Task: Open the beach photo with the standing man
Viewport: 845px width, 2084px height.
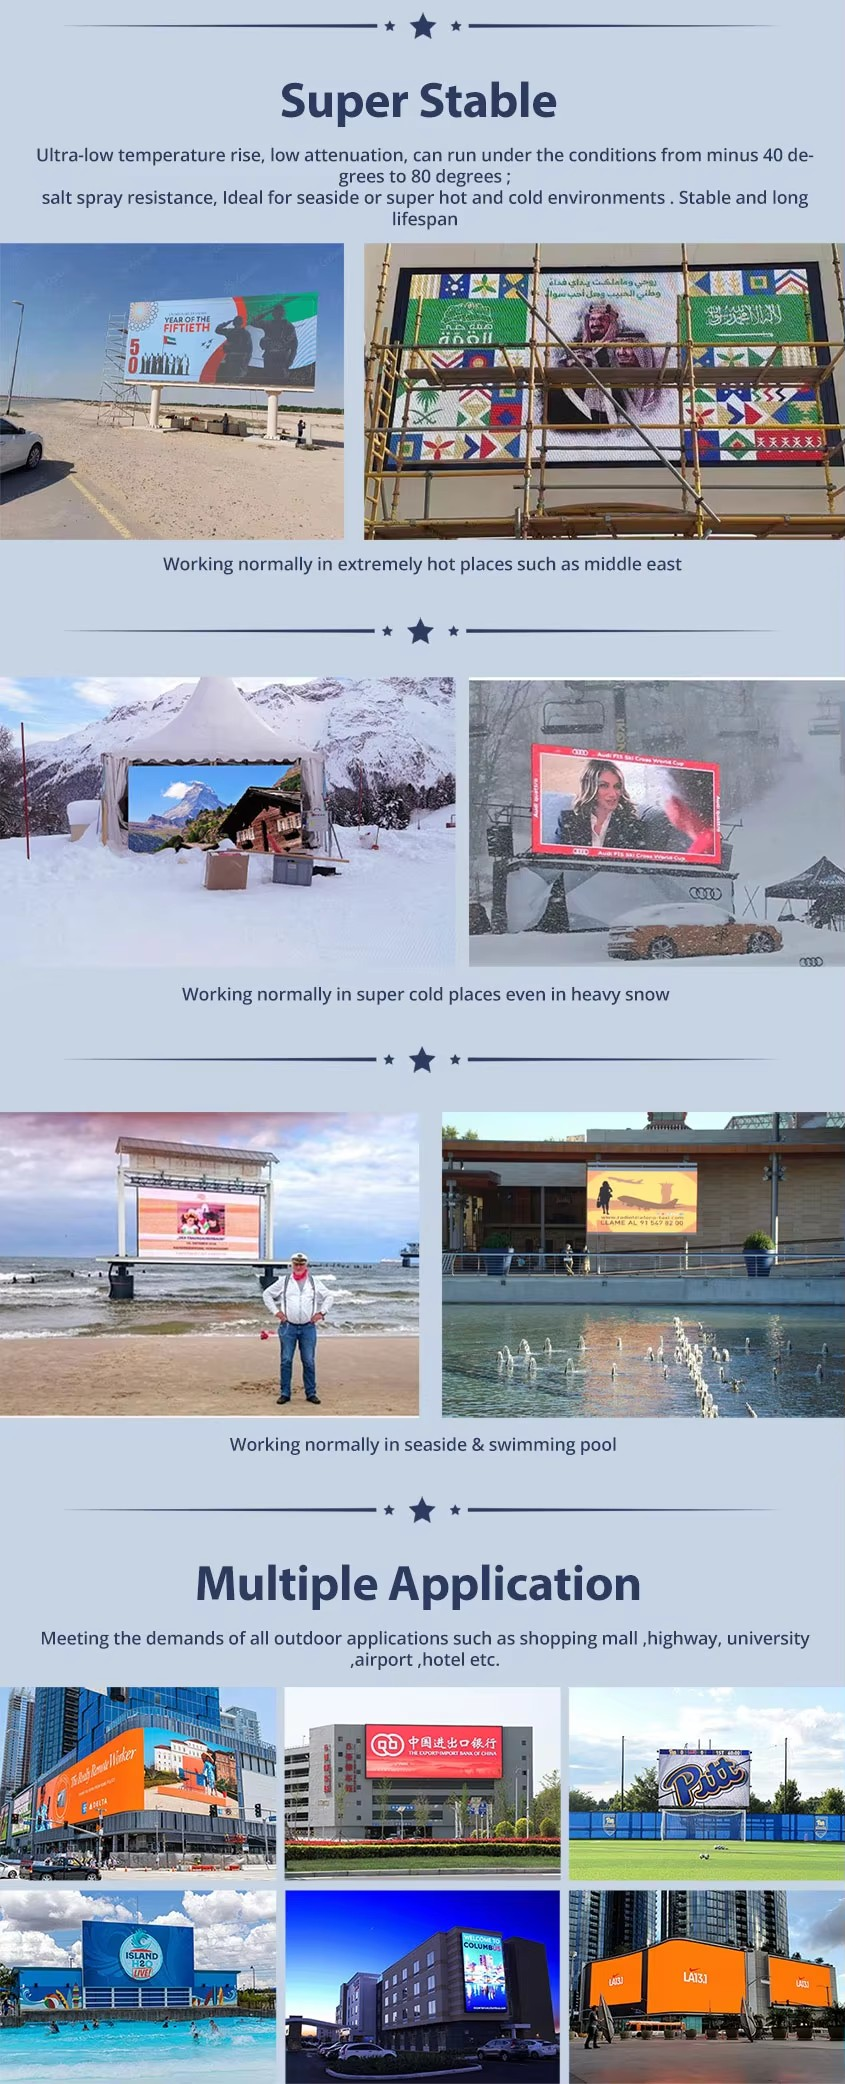Action: point(209,1264)
